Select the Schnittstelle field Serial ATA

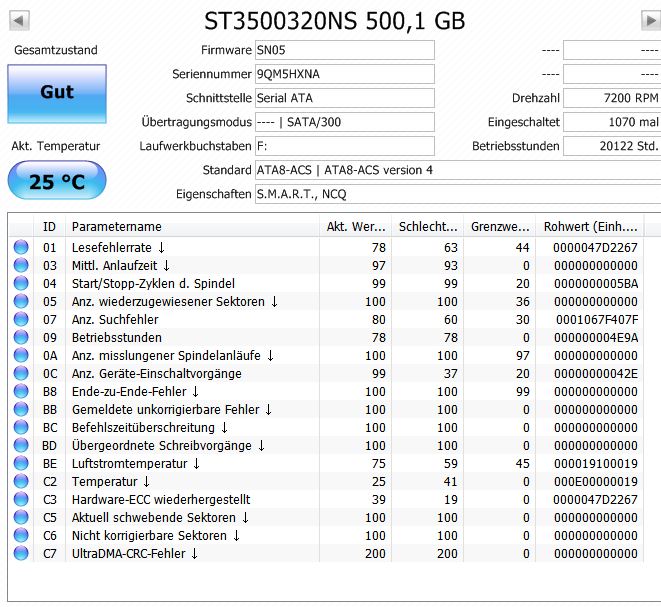(345, 98)
